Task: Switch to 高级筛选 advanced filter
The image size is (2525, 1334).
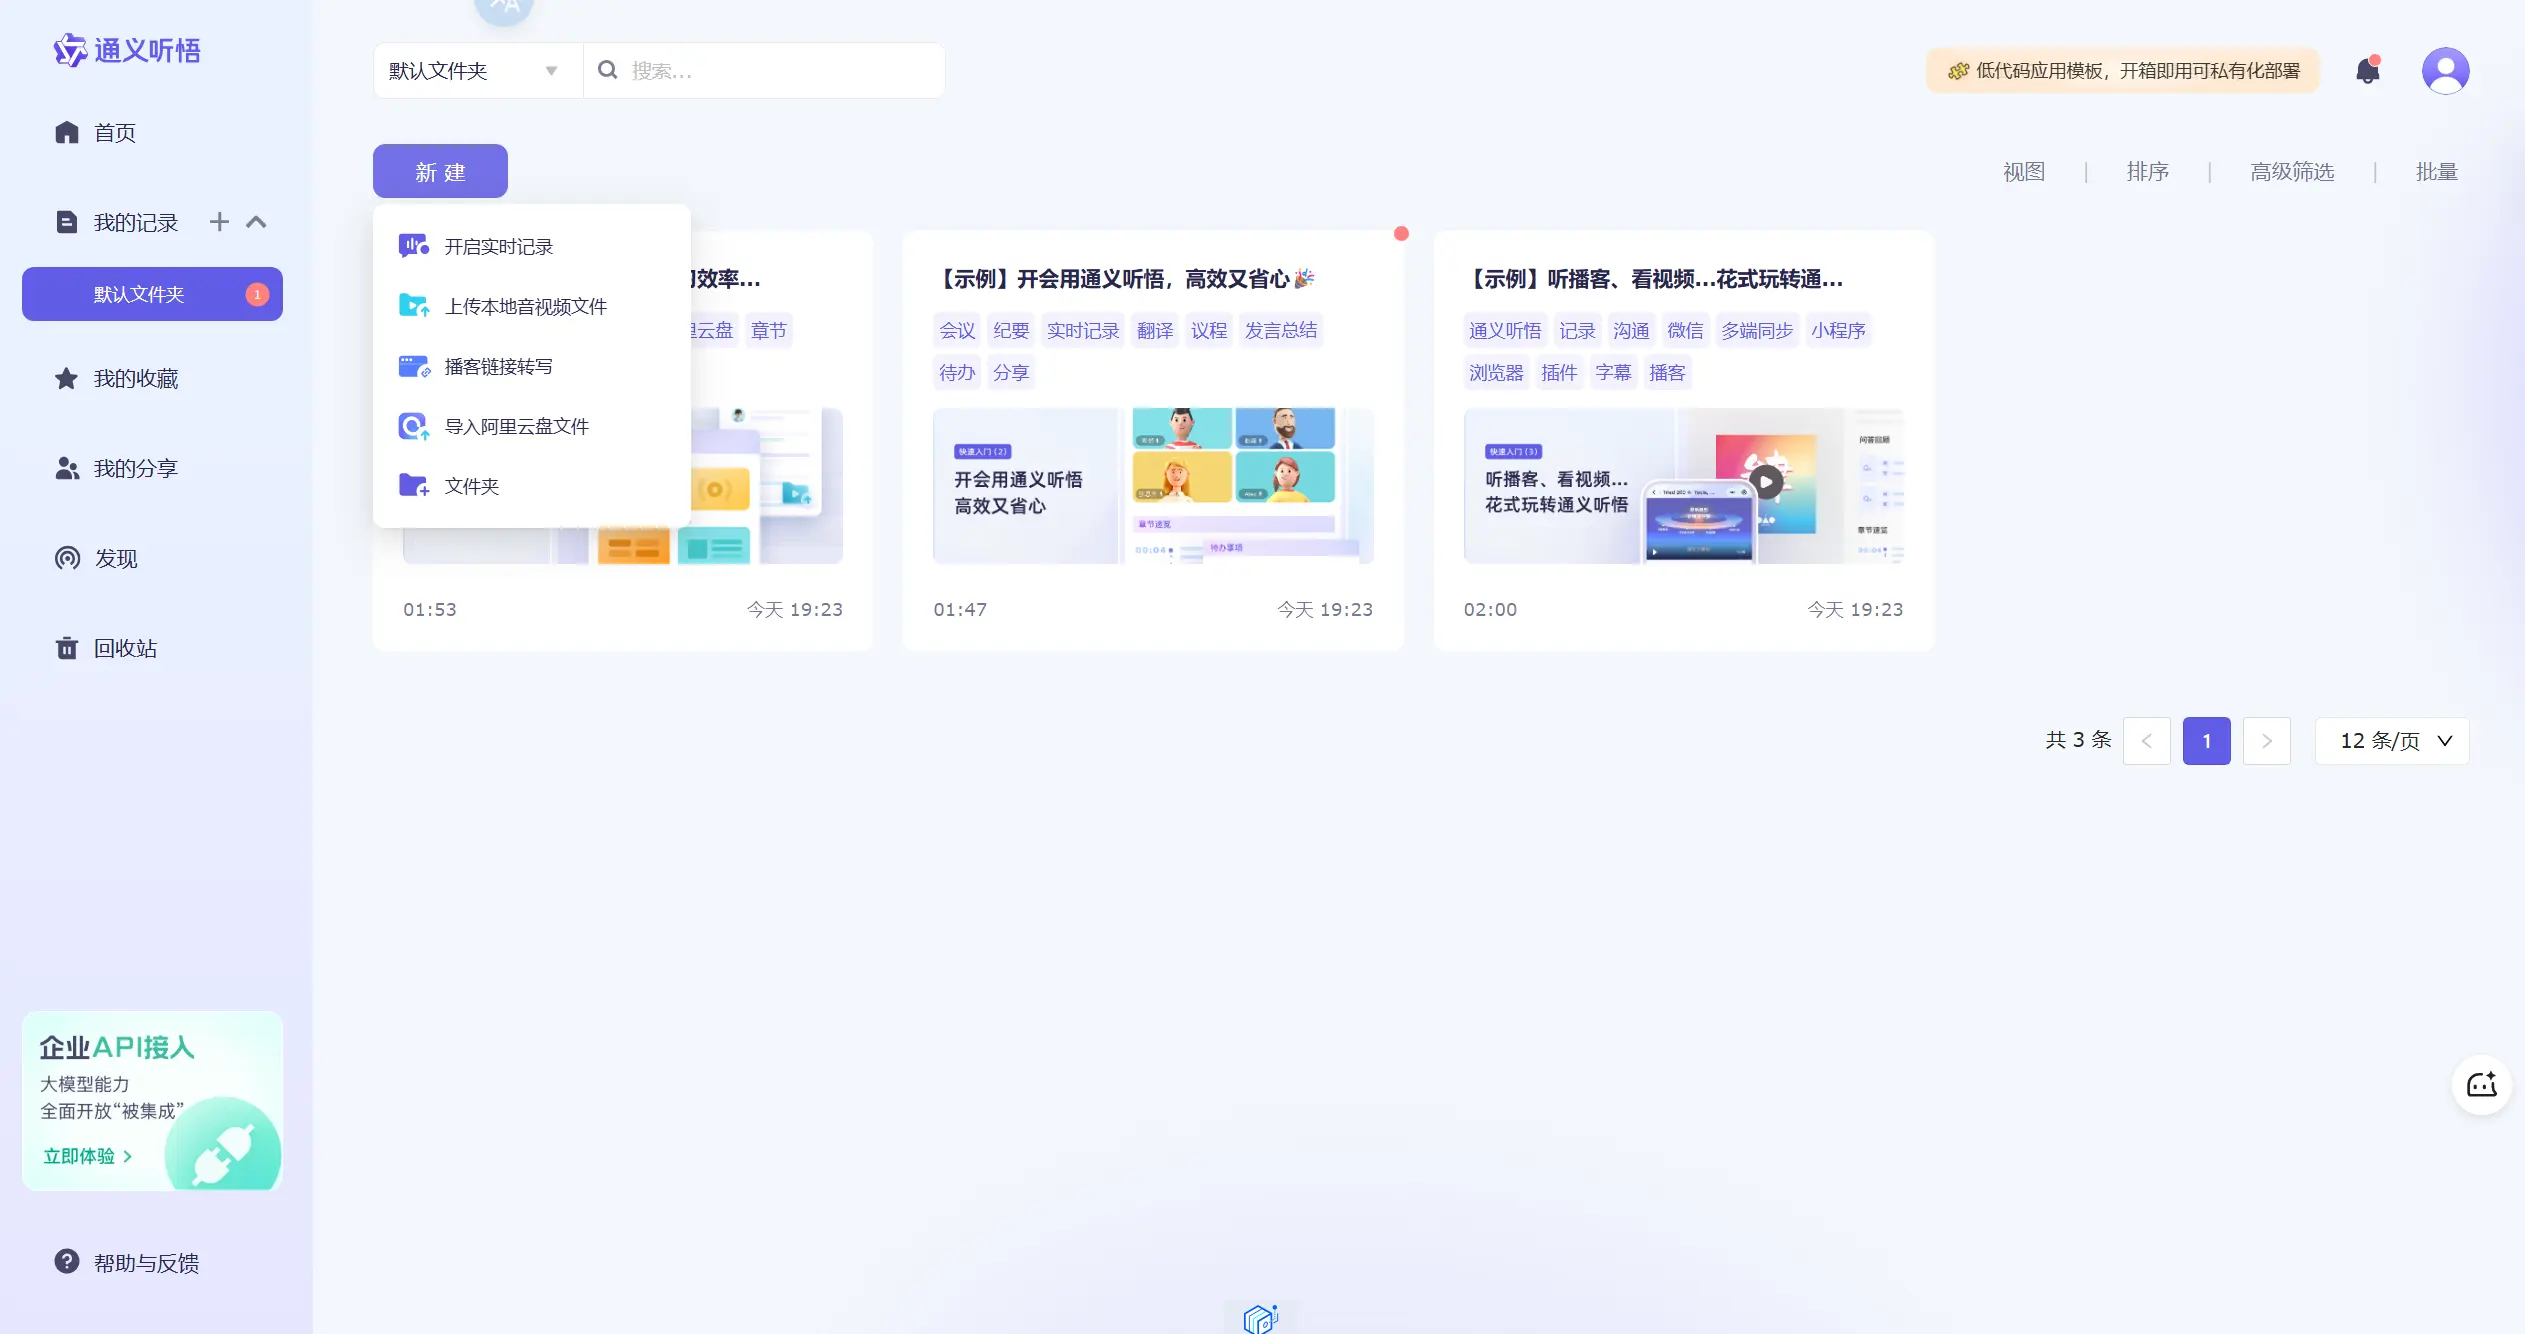Action: click(x=2291, y=171)
